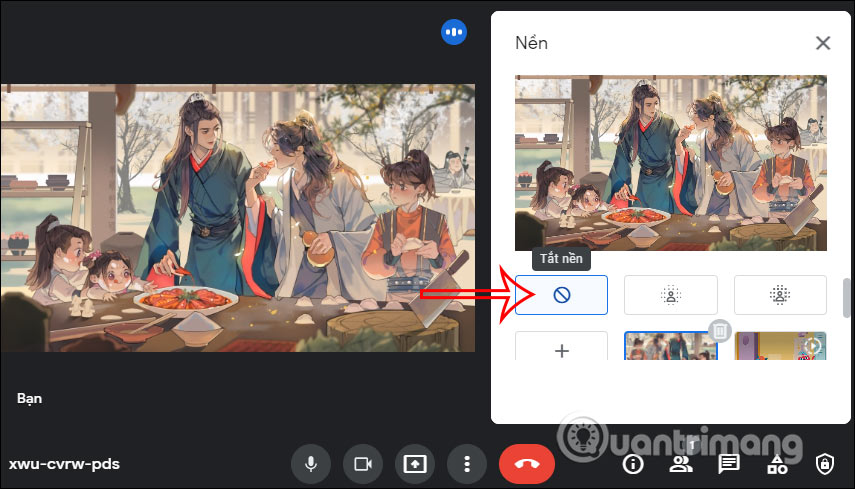Select the animated classroom background thumbnail
This screenshot has width=855, height=489.
click(780, 346)
